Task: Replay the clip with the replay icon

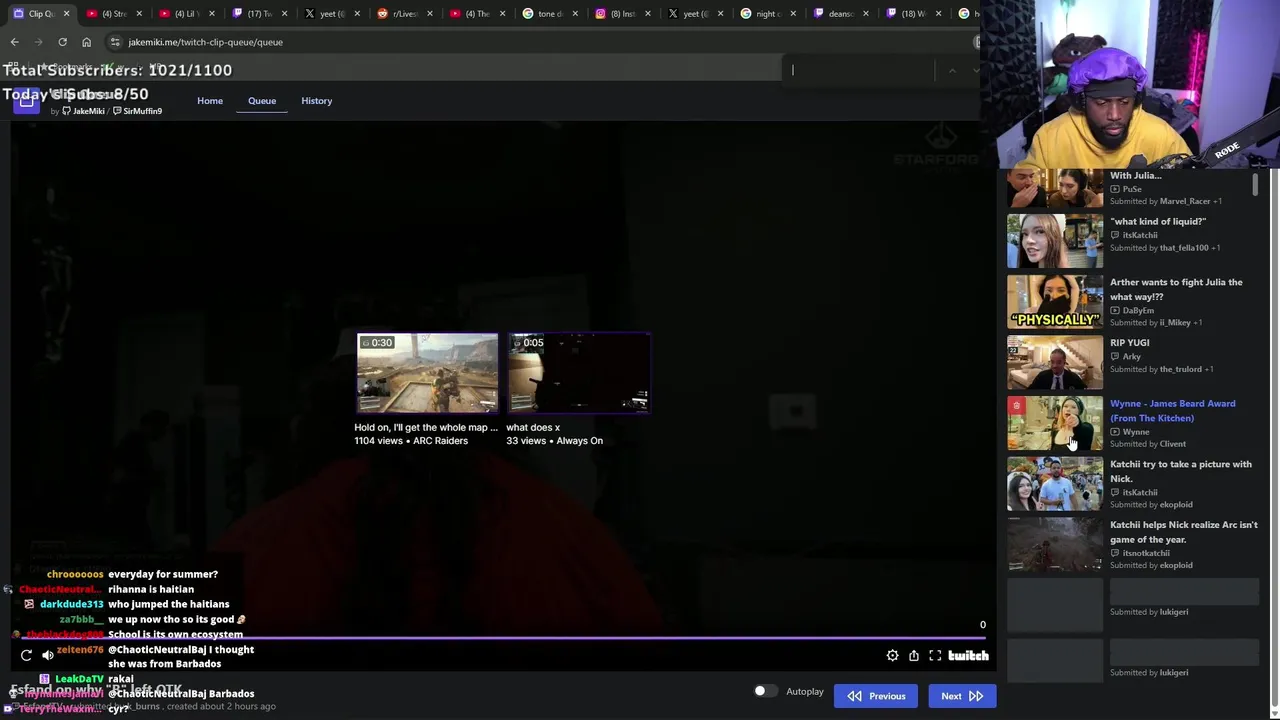Action: 26,656
